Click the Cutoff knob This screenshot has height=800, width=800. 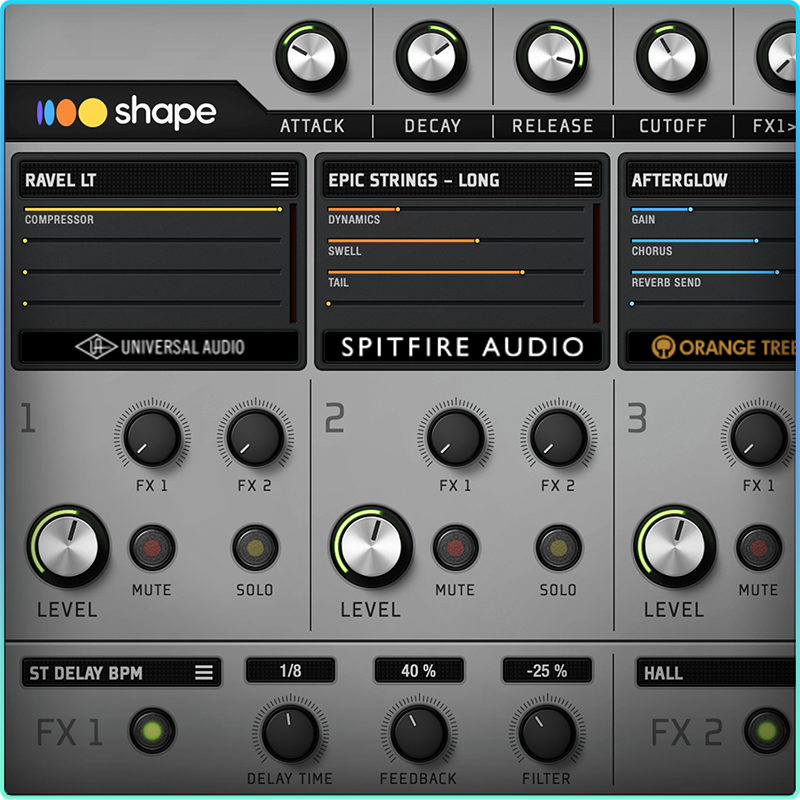(x=672, y=57)
